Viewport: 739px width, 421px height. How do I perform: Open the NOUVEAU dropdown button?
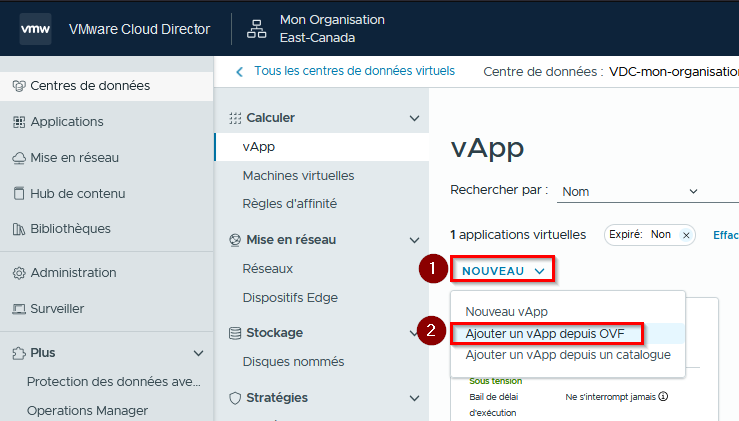coord(503,271)
